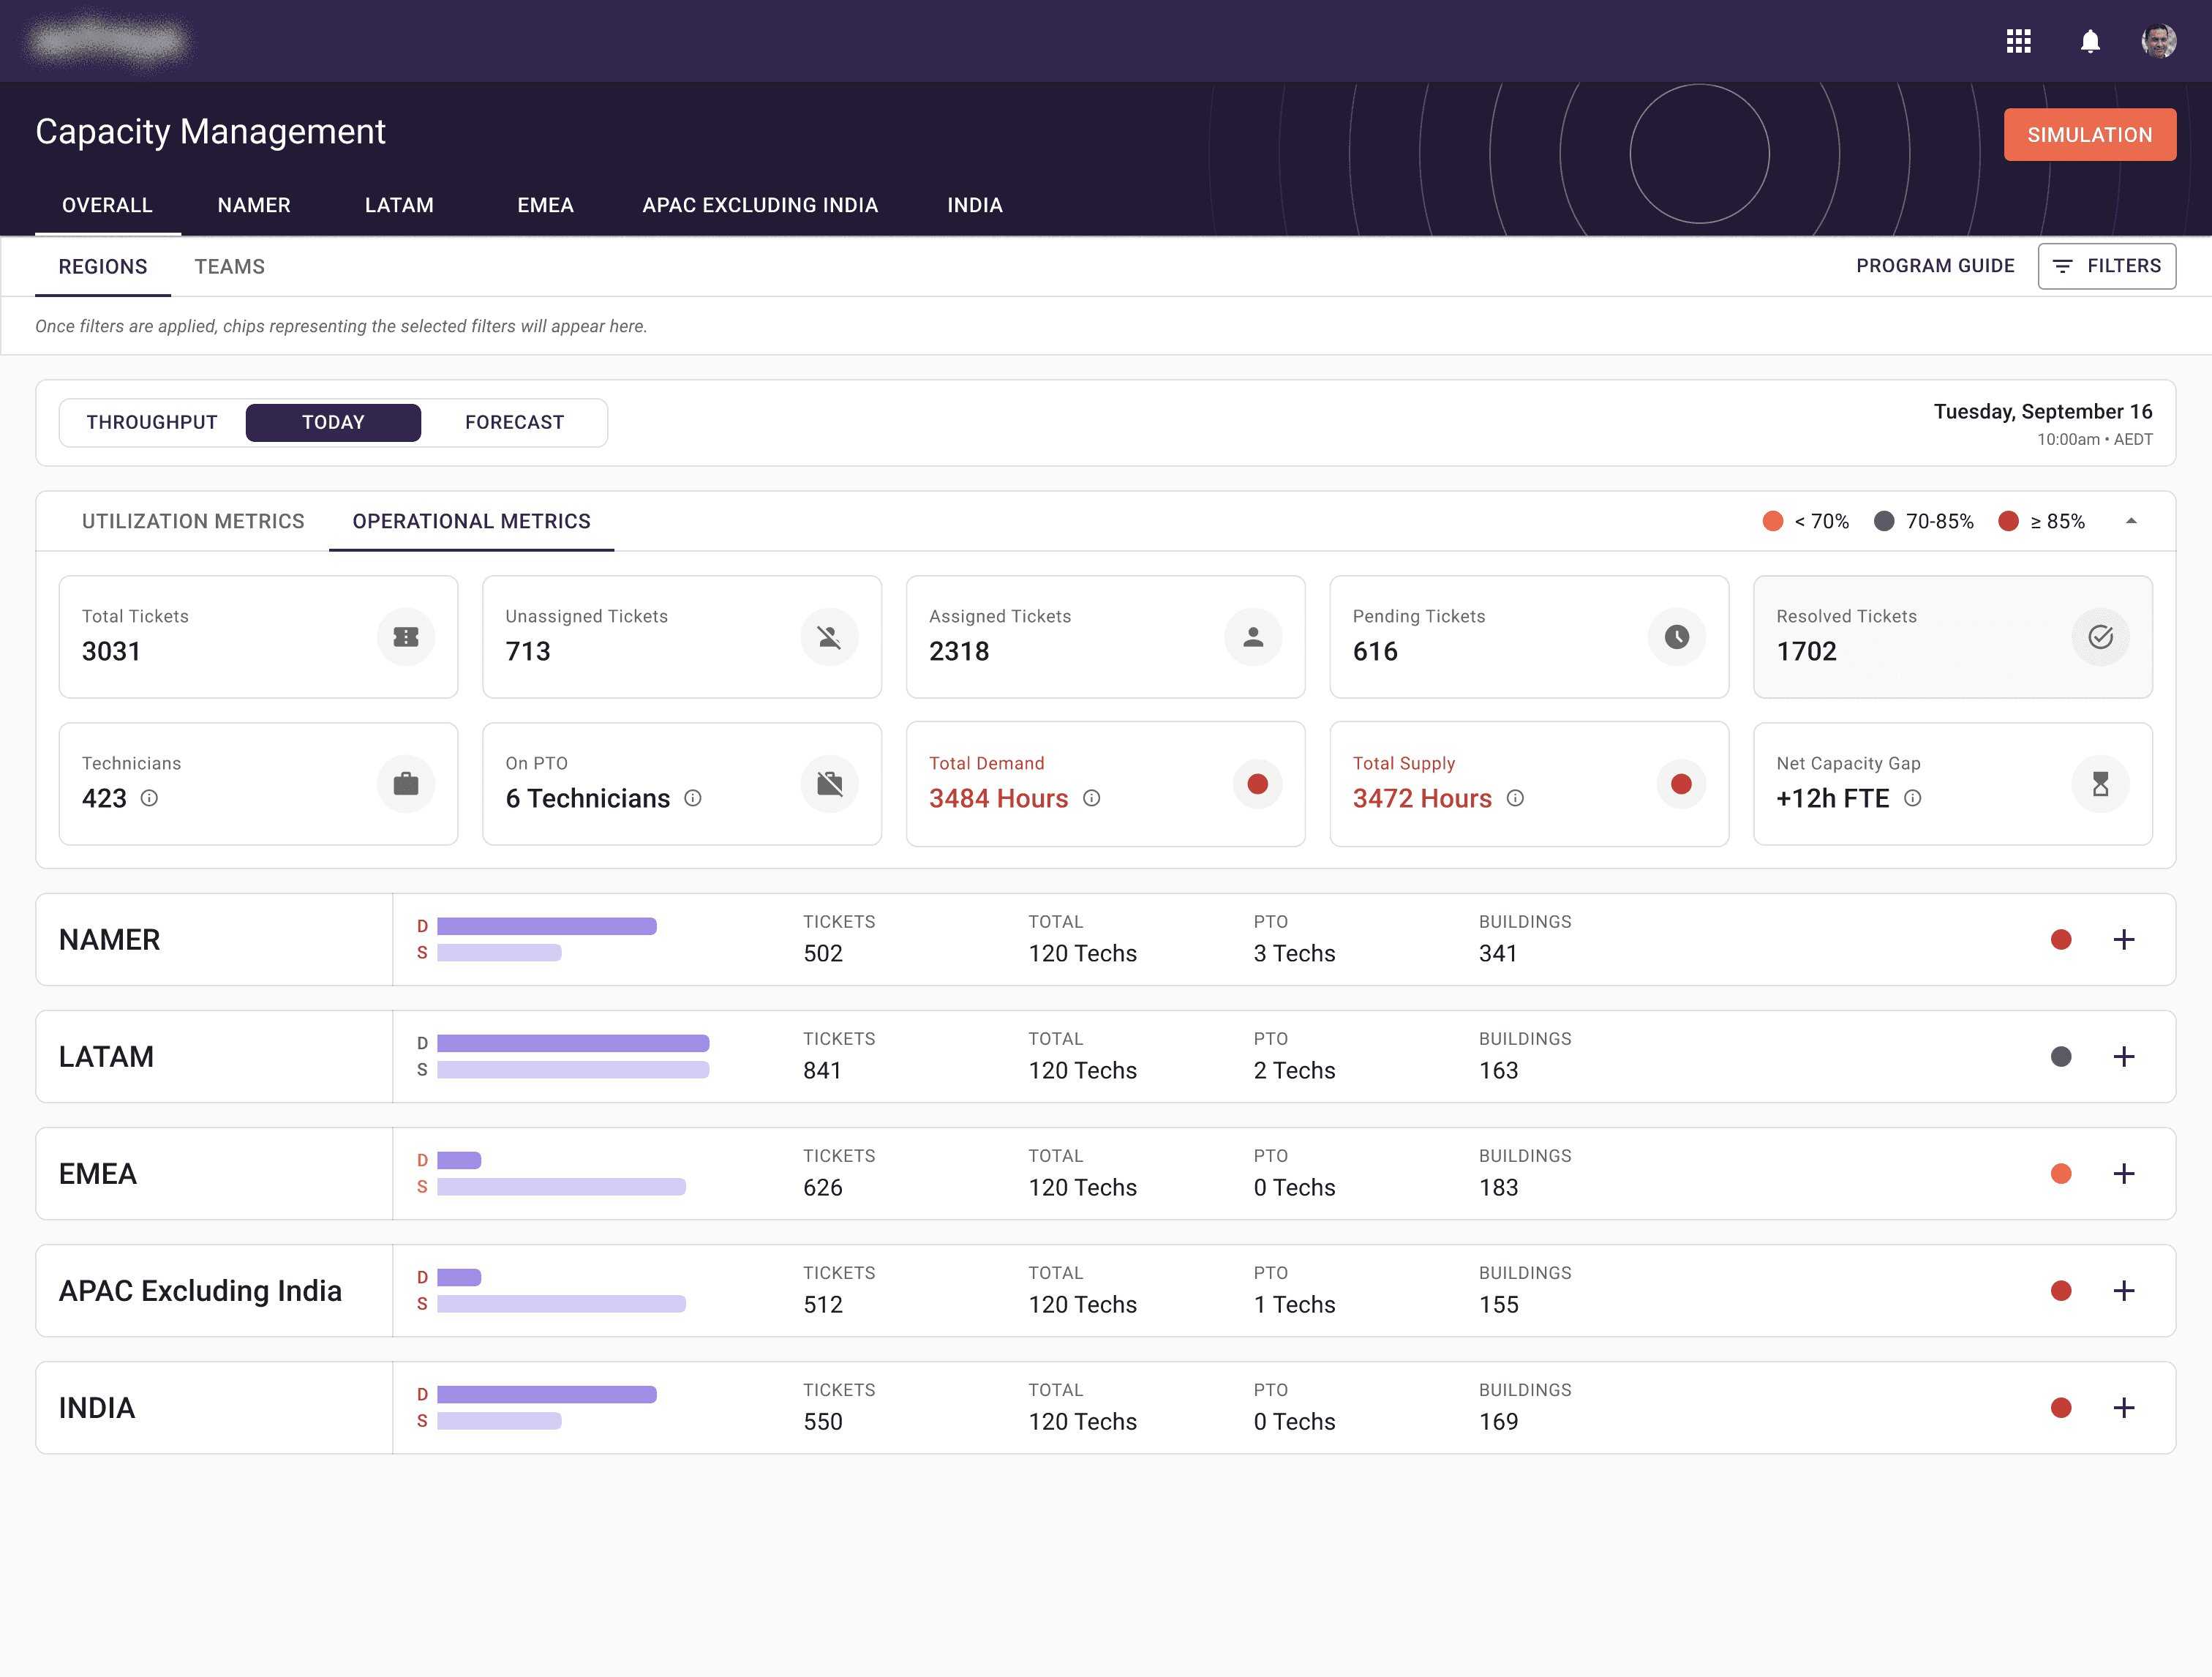Viewport: 2212px width, 1677px height.
Task: Click the Resolved Tickets checkmark icon
Action: [2100, 637]
